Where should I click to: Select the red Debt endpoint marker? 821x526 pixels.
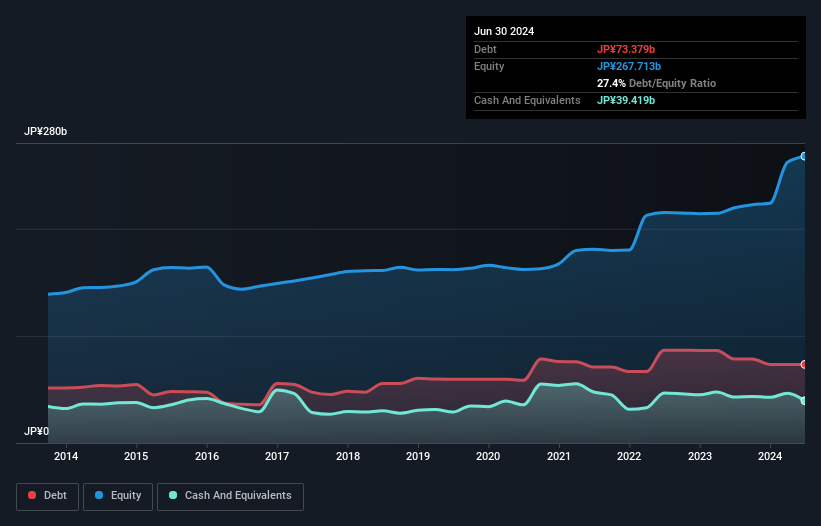(x=804, y=364)
